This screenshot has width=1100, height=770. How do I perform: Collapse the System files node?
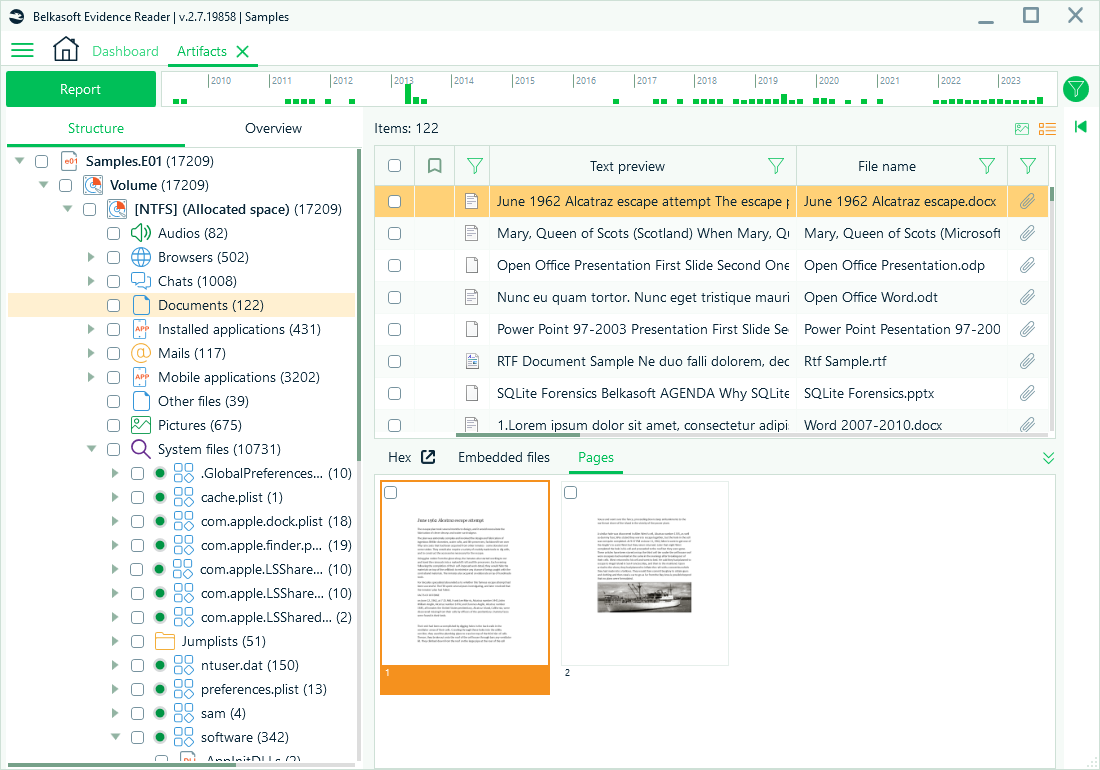point(91,449)
